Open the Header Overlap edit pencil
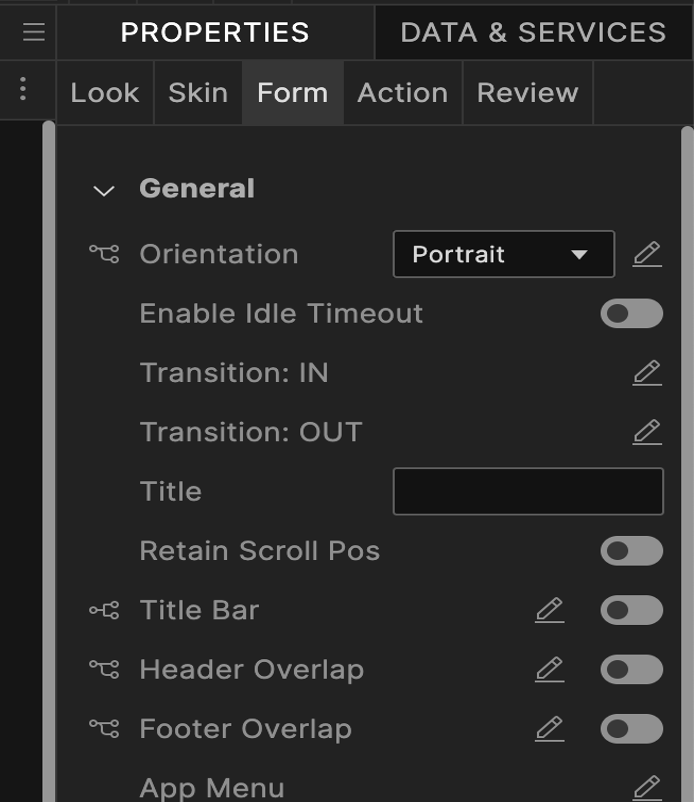This screenshot has height=802, width=694. [549, 669]
